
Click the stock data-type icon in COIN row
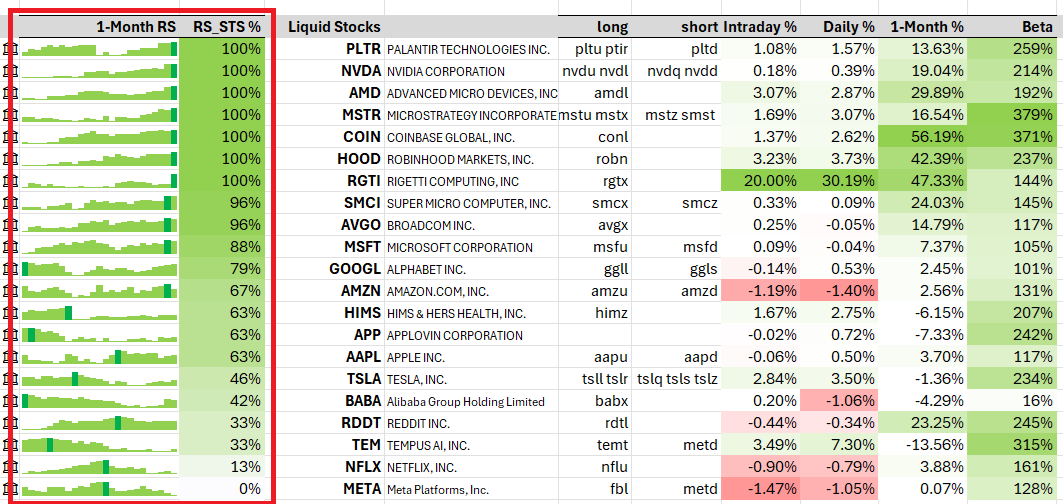[10, 137]
